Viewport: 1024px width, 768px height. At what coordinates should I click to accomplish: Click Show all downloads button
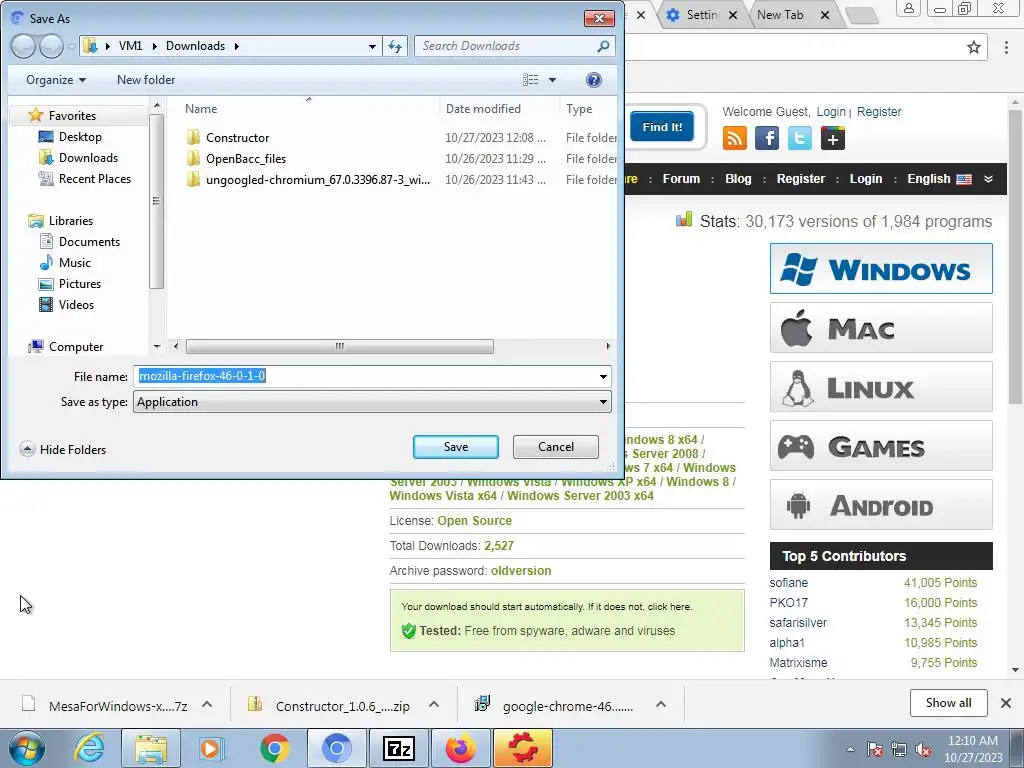coord(948,703)
